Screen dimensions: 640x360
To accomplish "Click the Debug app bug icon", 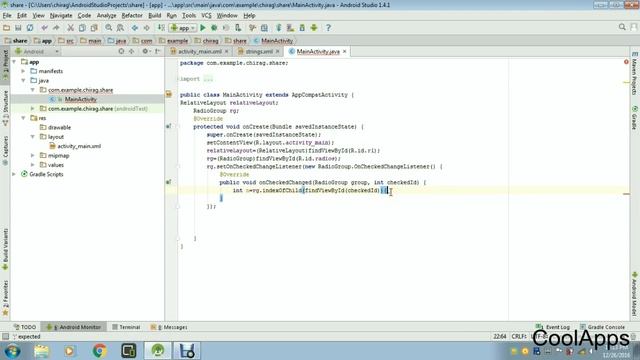I will click(214, 28).
